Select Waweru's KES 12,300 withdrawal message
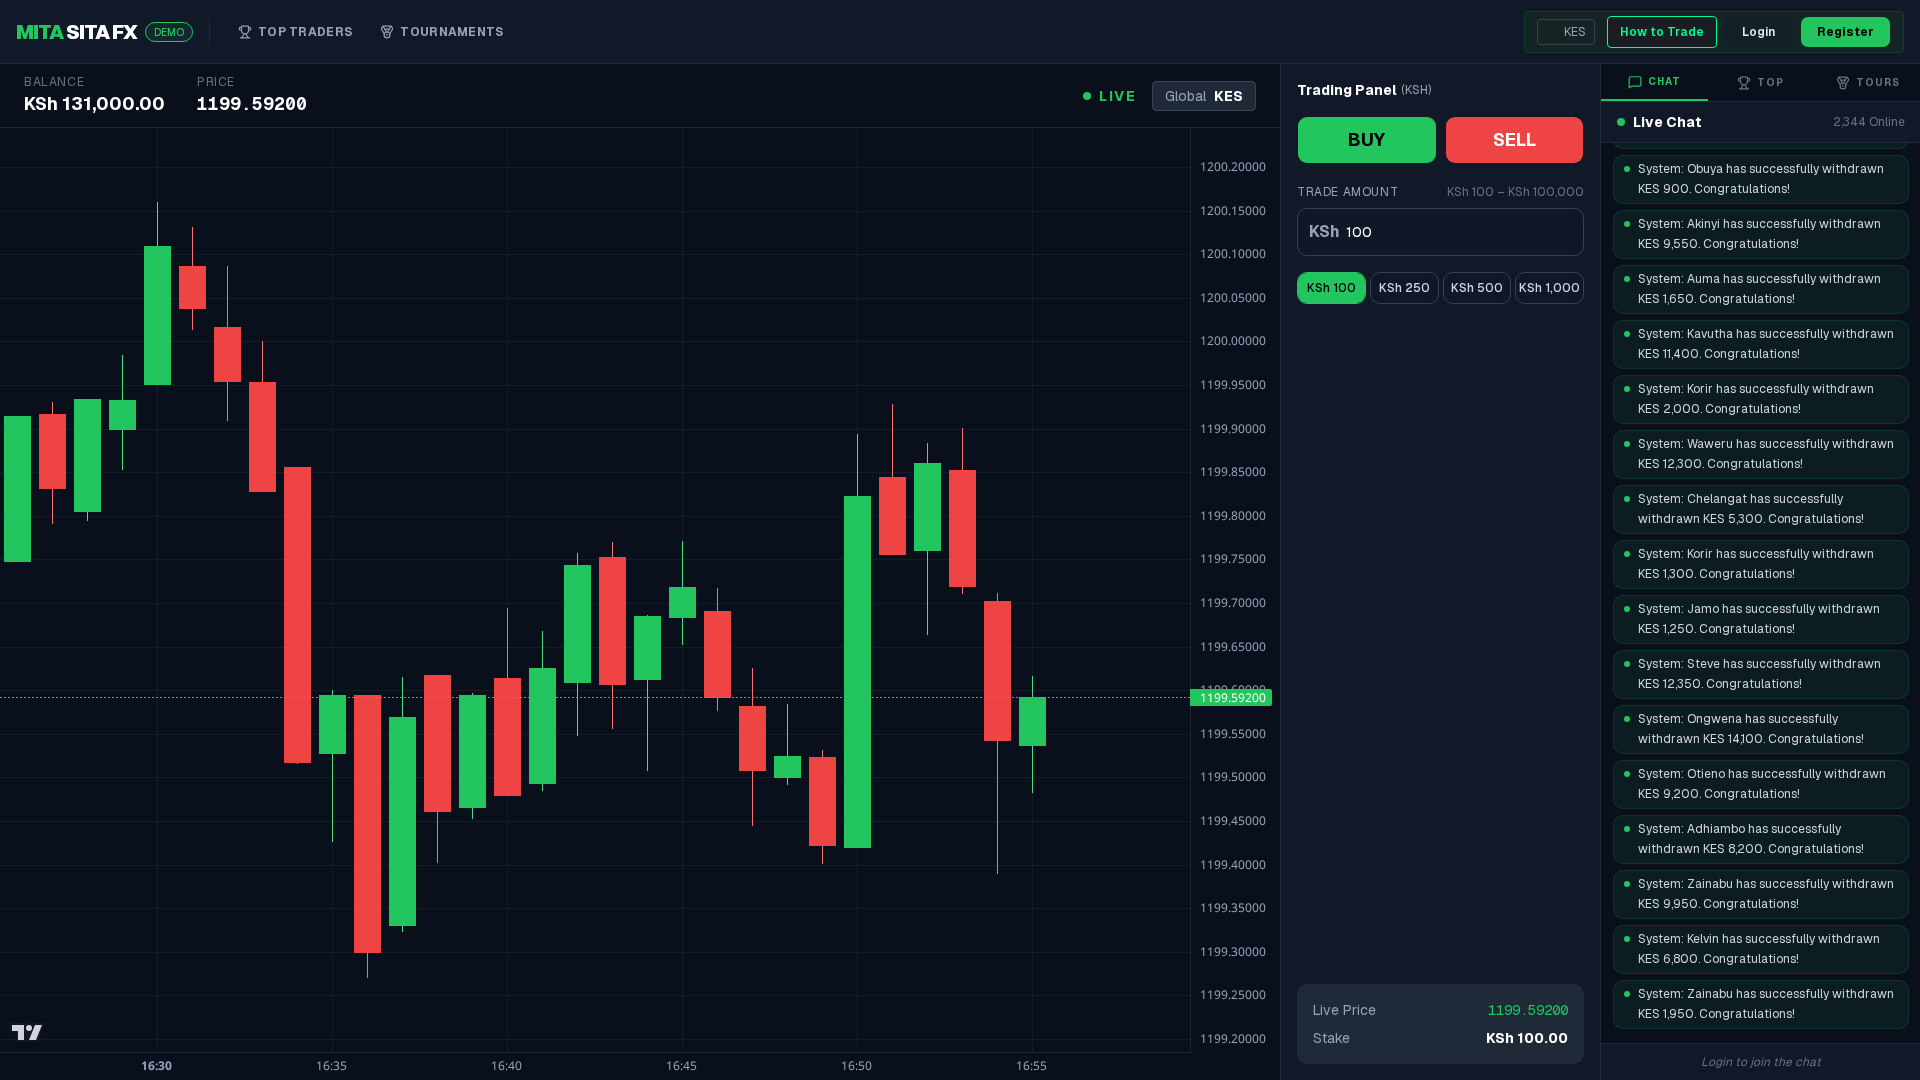The width and height of the screenshot is (1920, 1080). point(1761,454)
